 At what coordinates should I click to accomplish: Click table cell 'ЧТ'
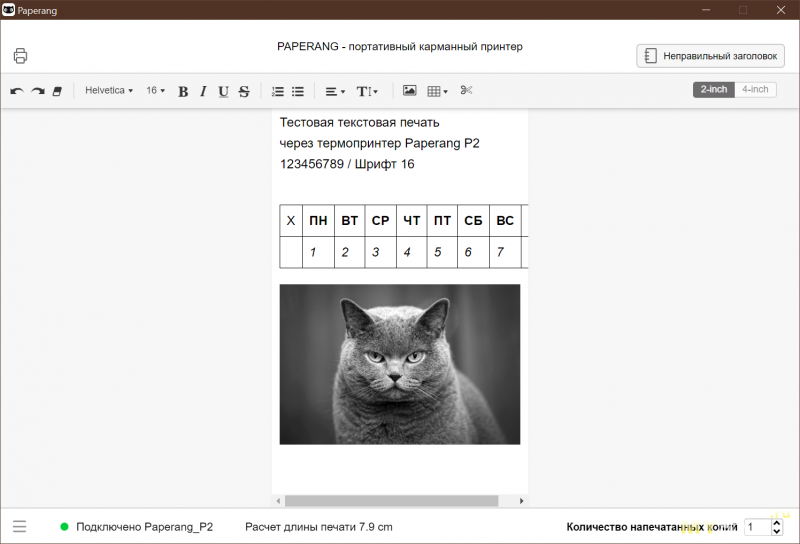click(412, 220)
